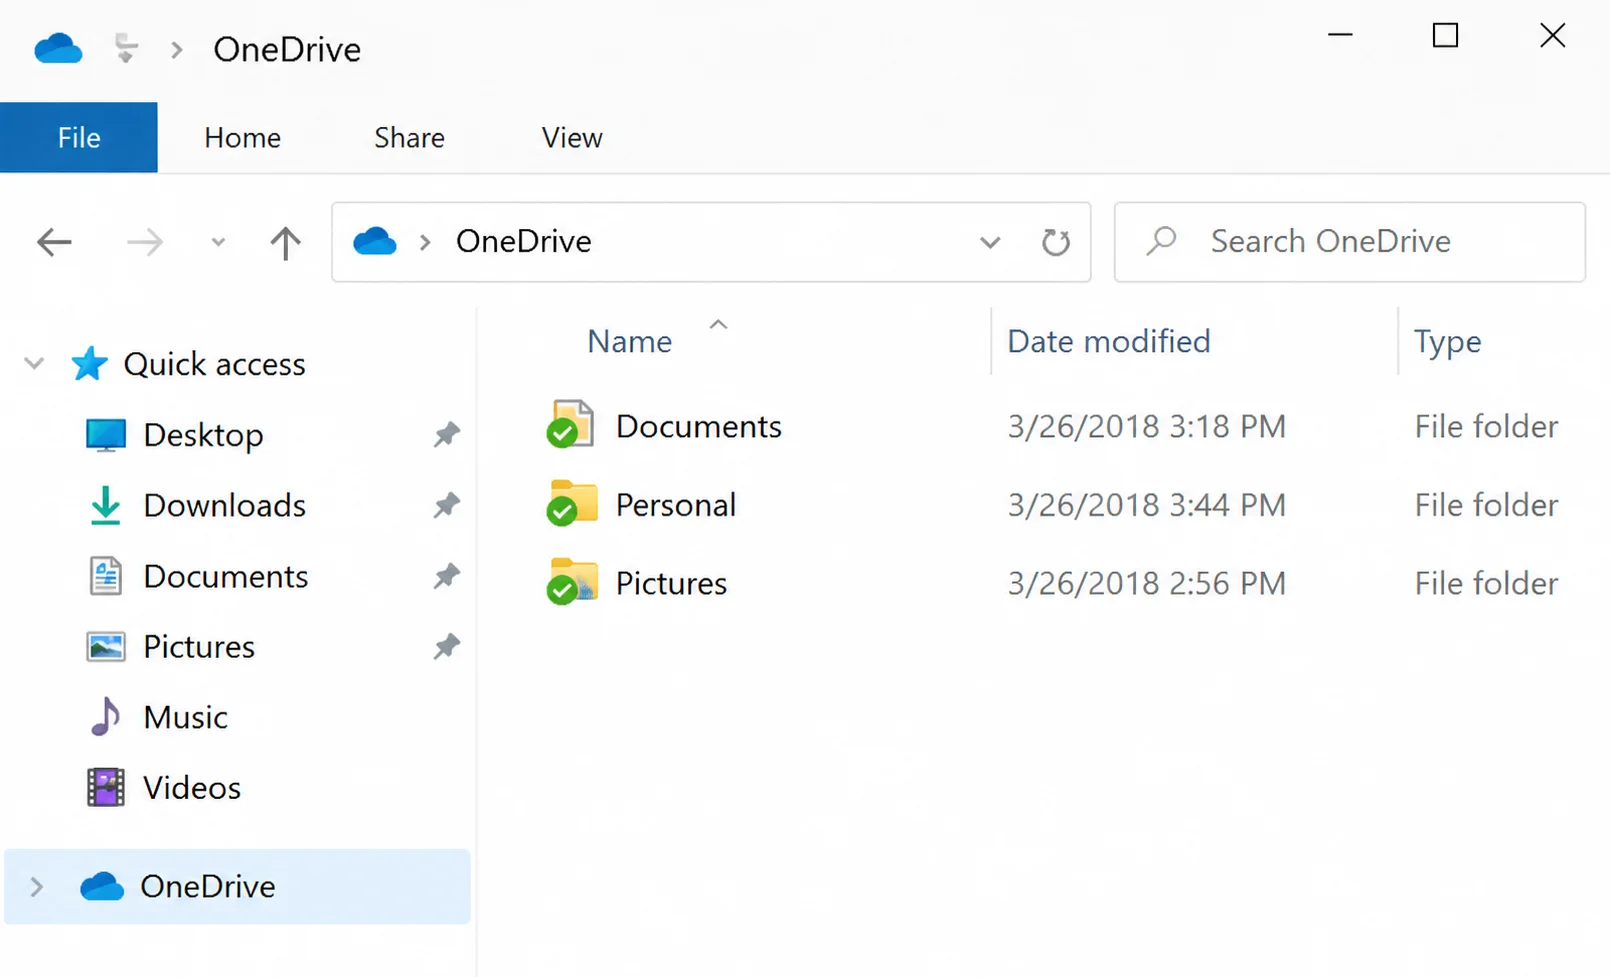
Task: Switch to the View ribbon tab
Action: click(x=572, y=137)
